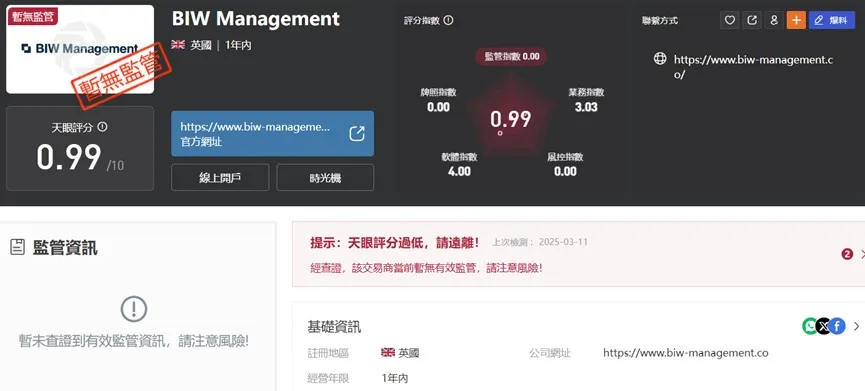
Task: Open the 官方網址 official website button
Action: [x=273, y=133]
